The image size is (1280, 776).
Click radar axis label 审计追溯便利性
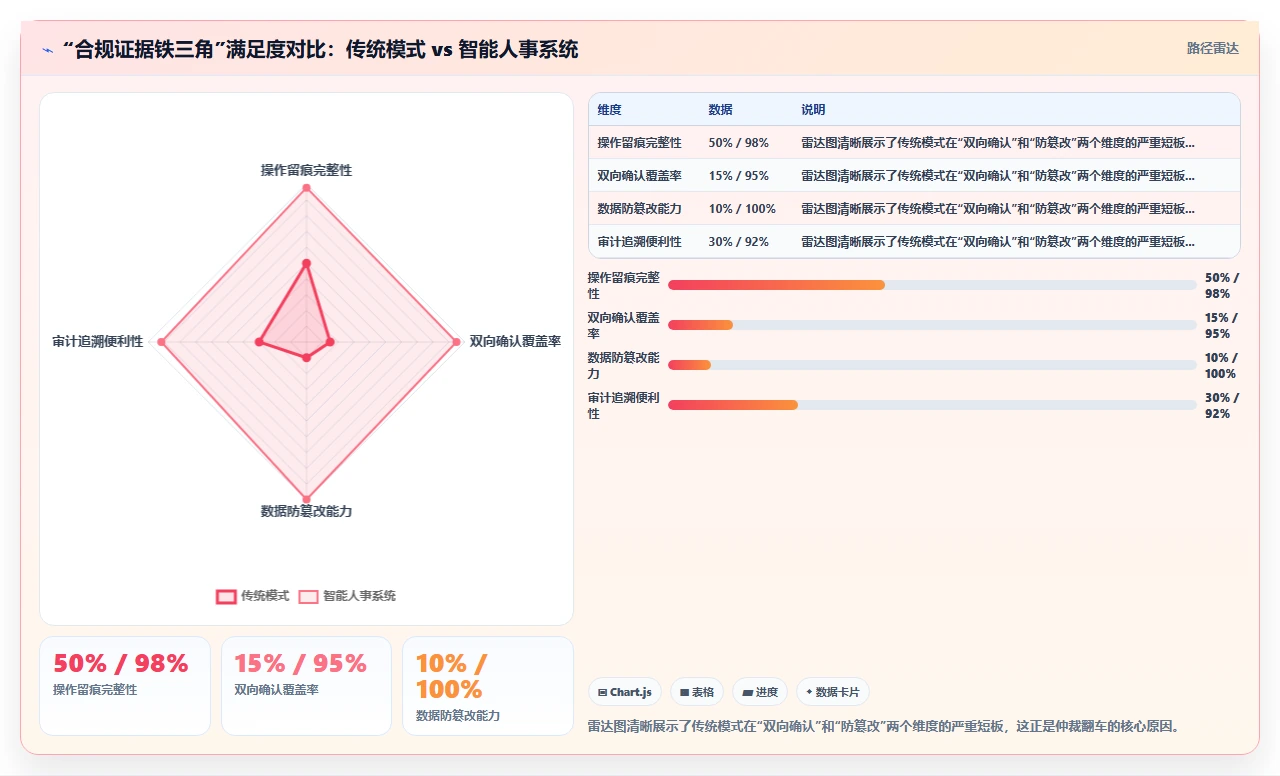(98, 342)
